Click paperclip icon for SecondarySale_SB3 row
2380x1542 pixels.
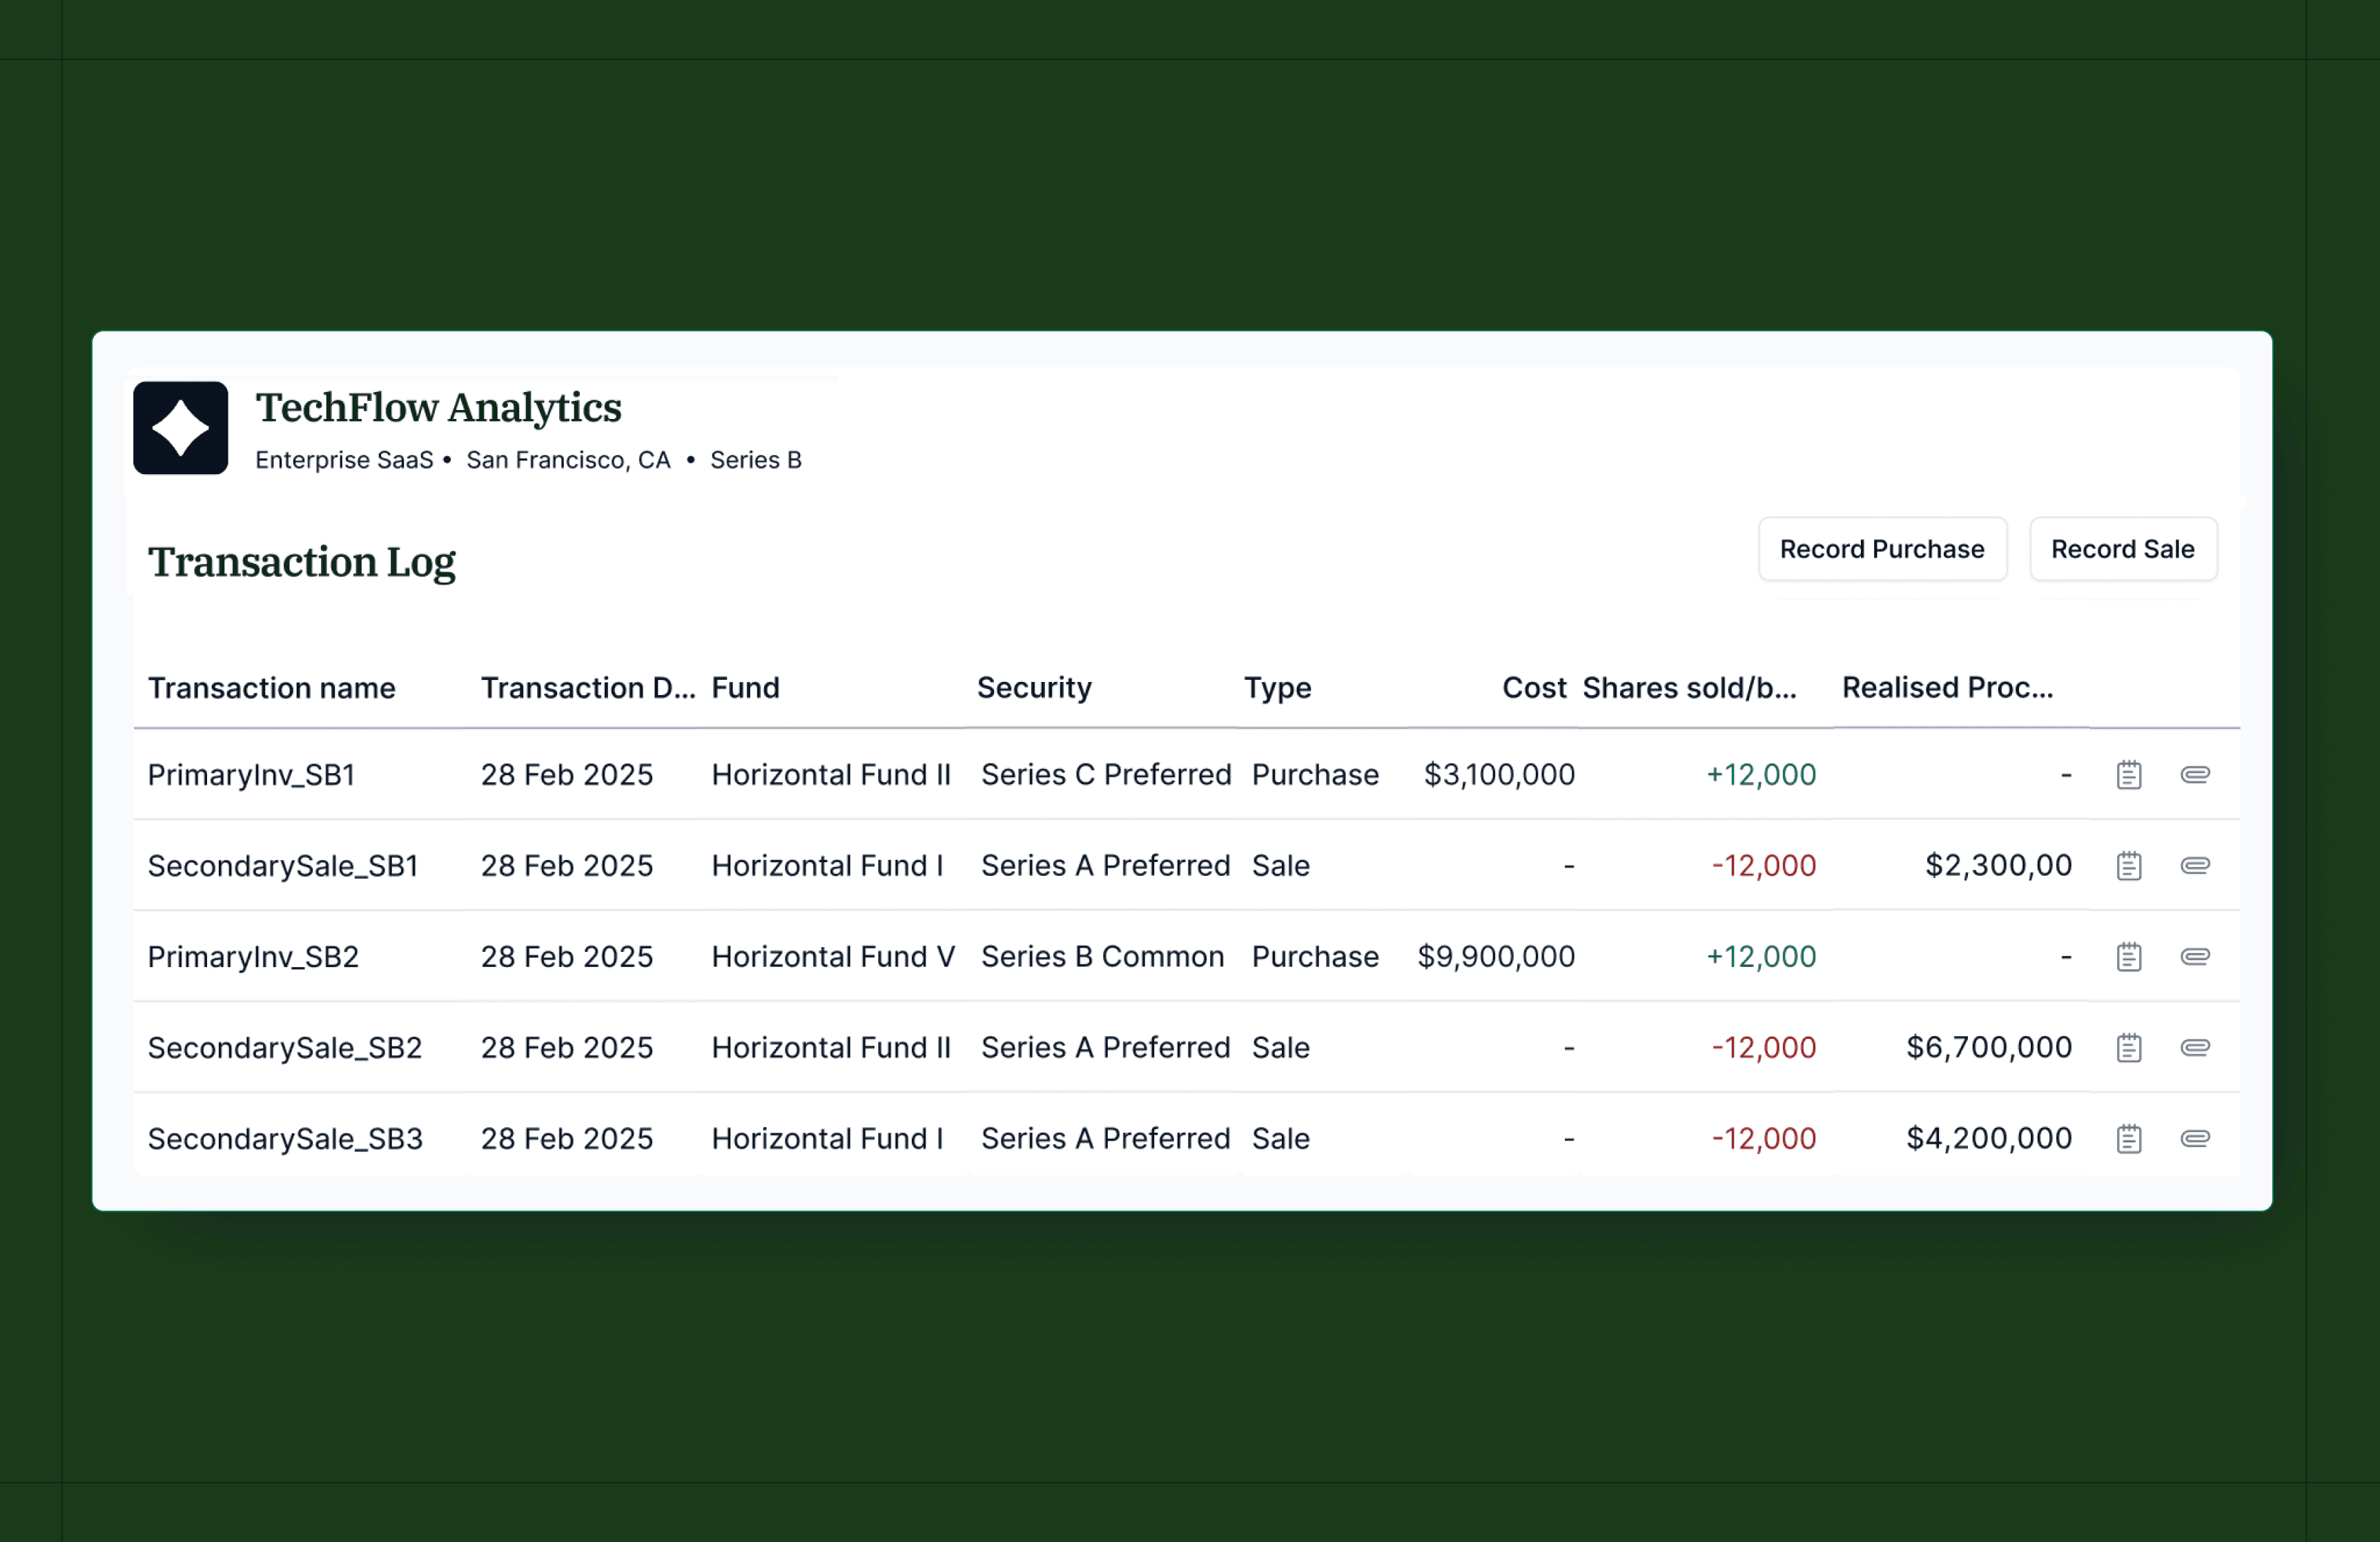click(x=2194, y=1139)
